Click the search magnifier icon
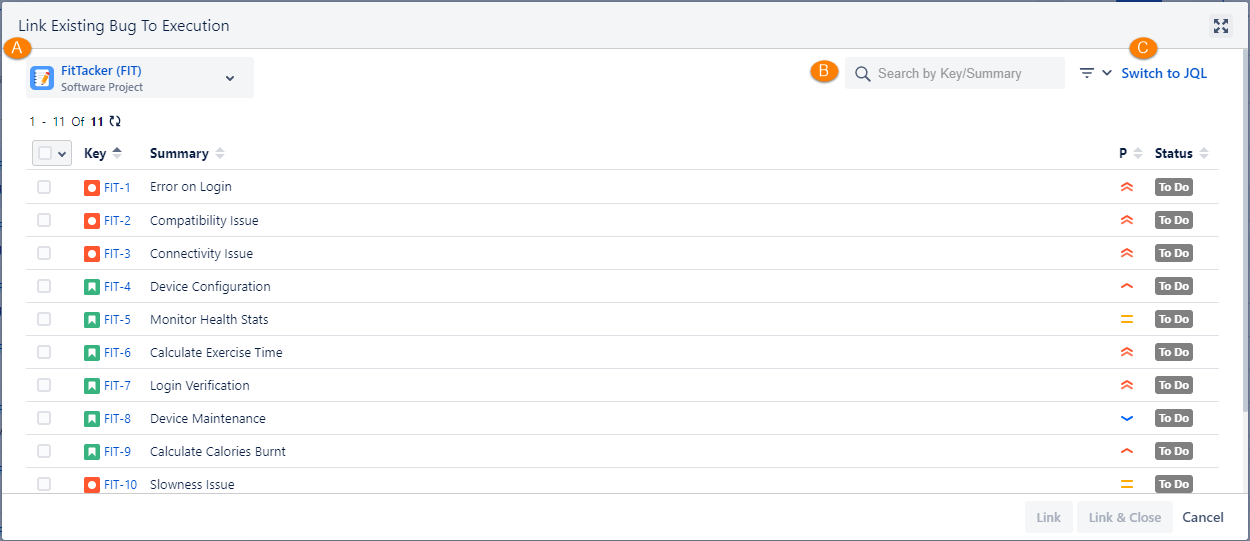1250x541 pixels. pyautogui.click(x=863, y=73)
